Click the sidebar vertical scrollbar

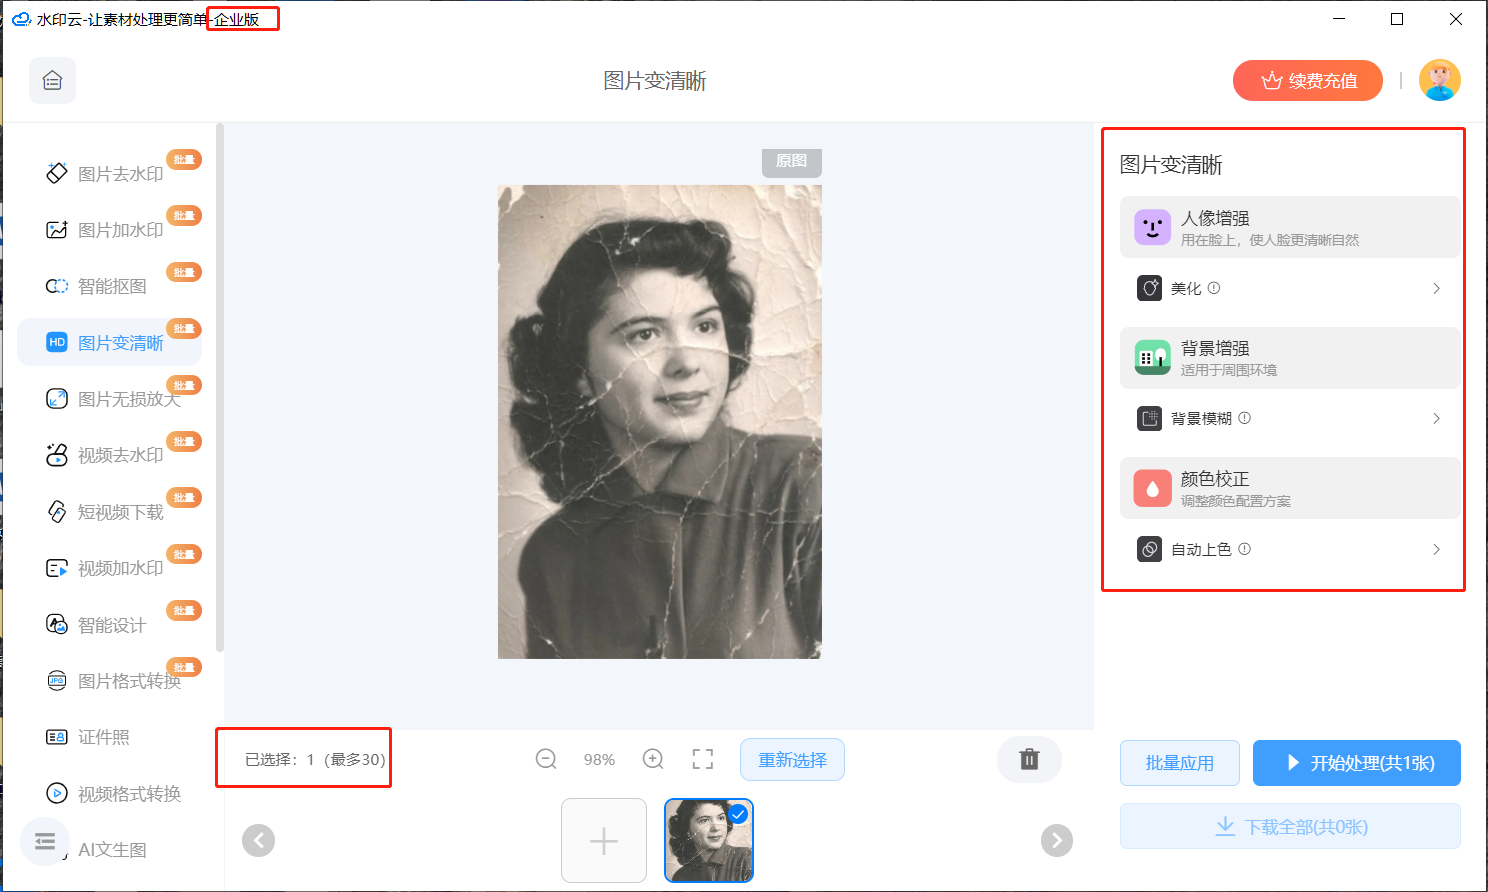[x=220, y=387]
